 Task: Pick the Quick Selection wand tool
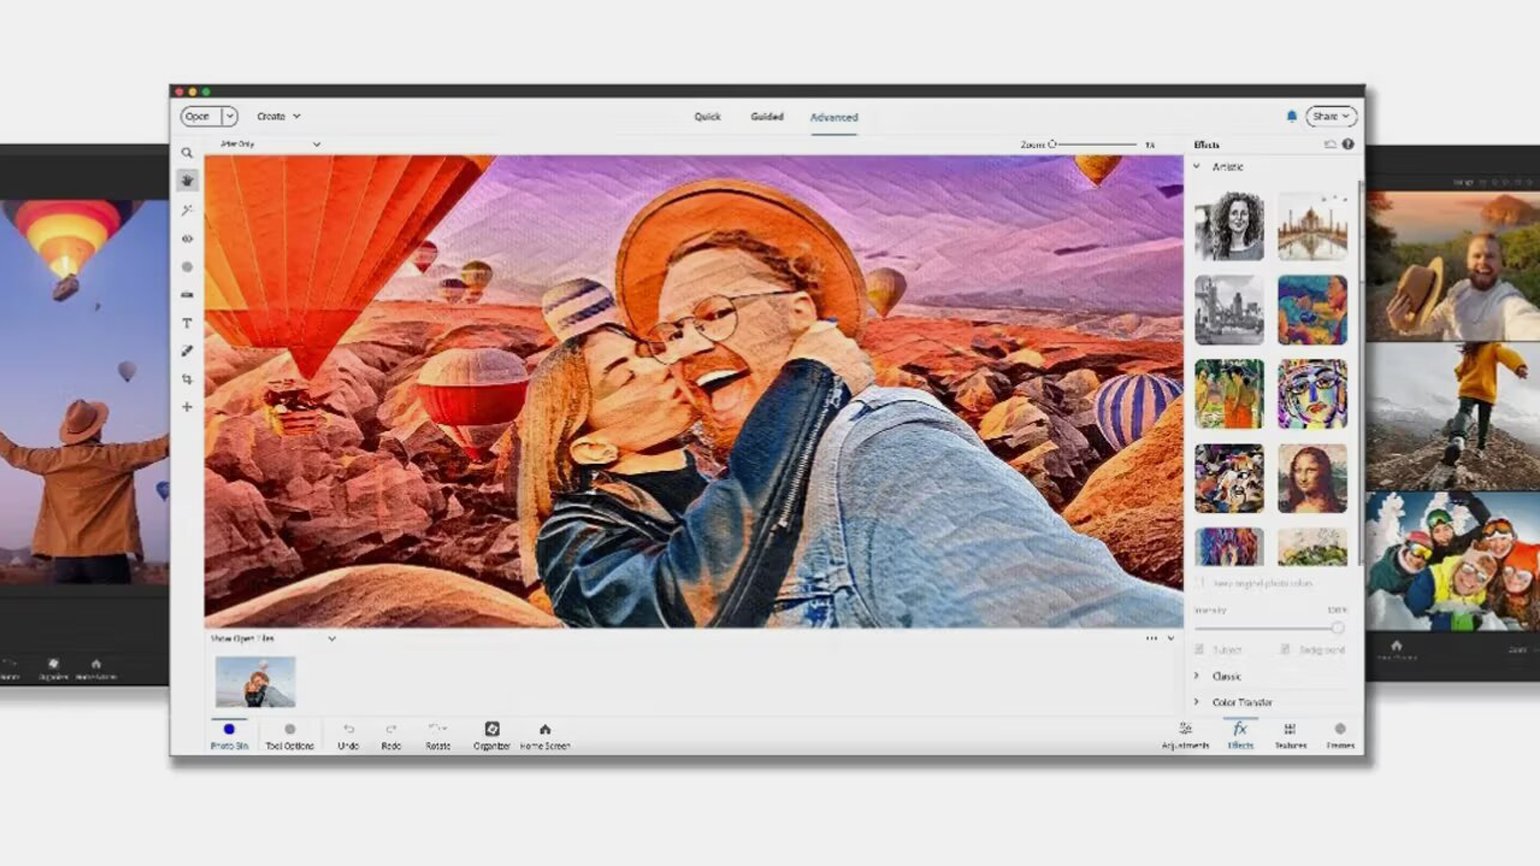pos(187,210)
